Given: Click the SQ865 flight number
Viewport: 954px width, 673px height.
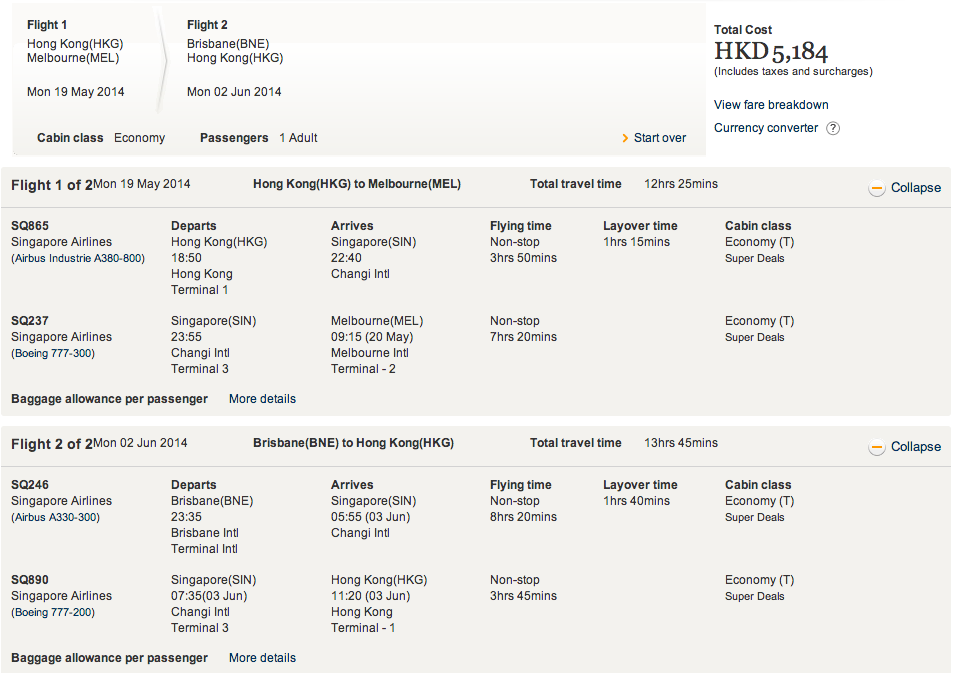Looking at the screenshot, I should (30, 226).
